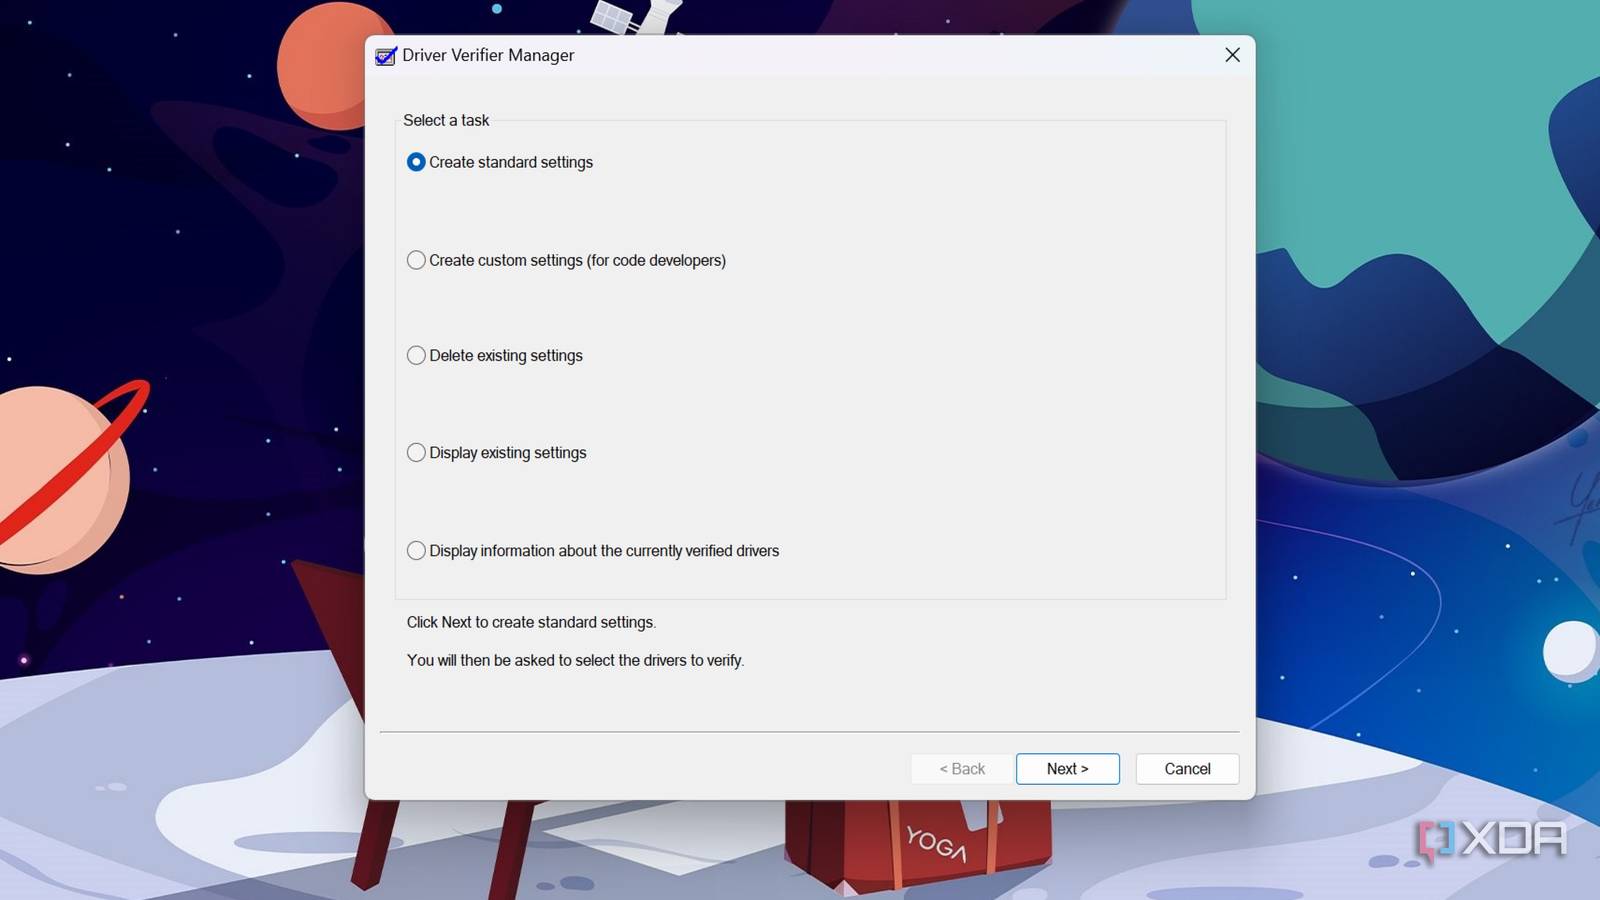Image resolution: width=1600 pixels, height=900 pixels.
Task: Click 'Click Next to create standard settings.' text
Action: 531,622
